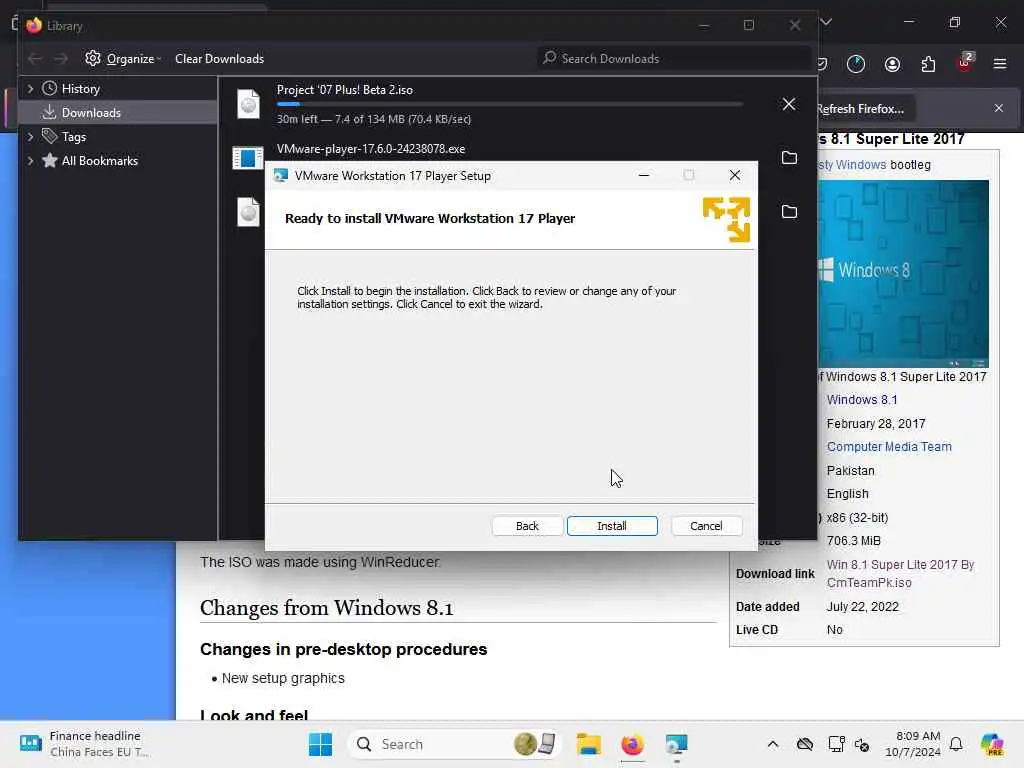Click the circular timer toolbar icon in Firefox
Image resolution: width=1024 pixels, height=768 pixels.
856,64
